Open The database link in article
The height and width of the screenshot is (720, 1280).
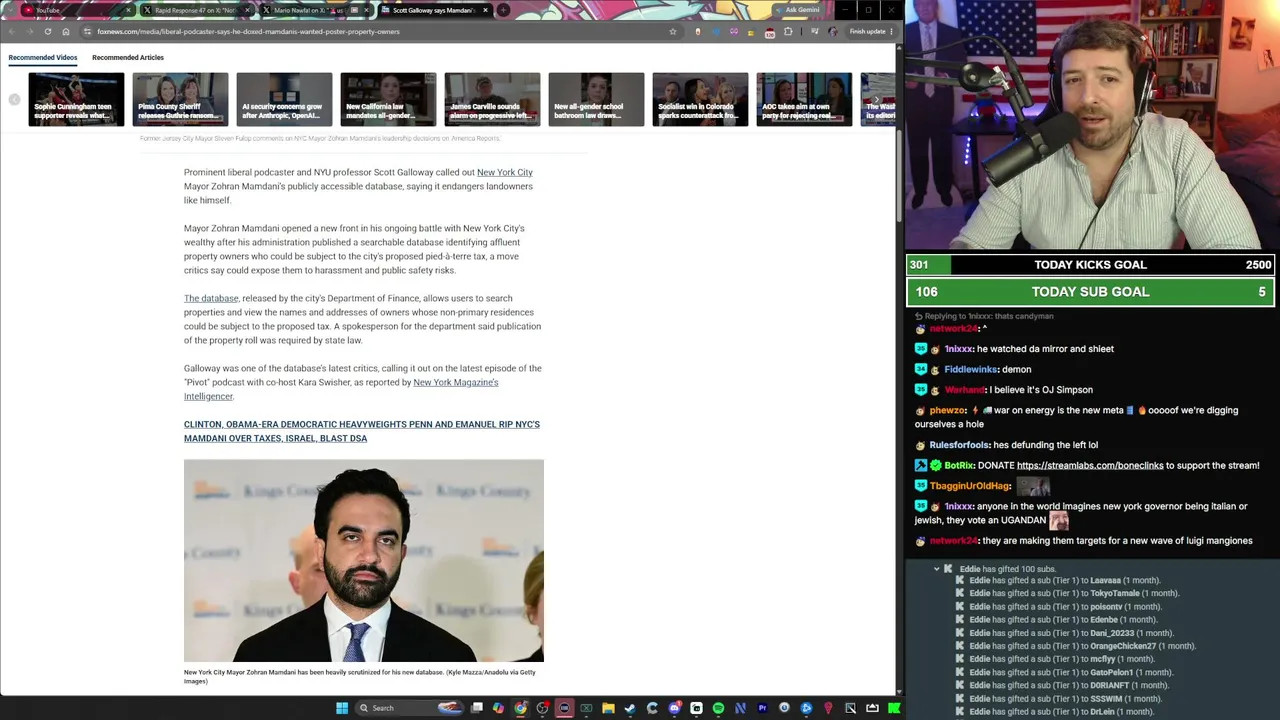211,298
